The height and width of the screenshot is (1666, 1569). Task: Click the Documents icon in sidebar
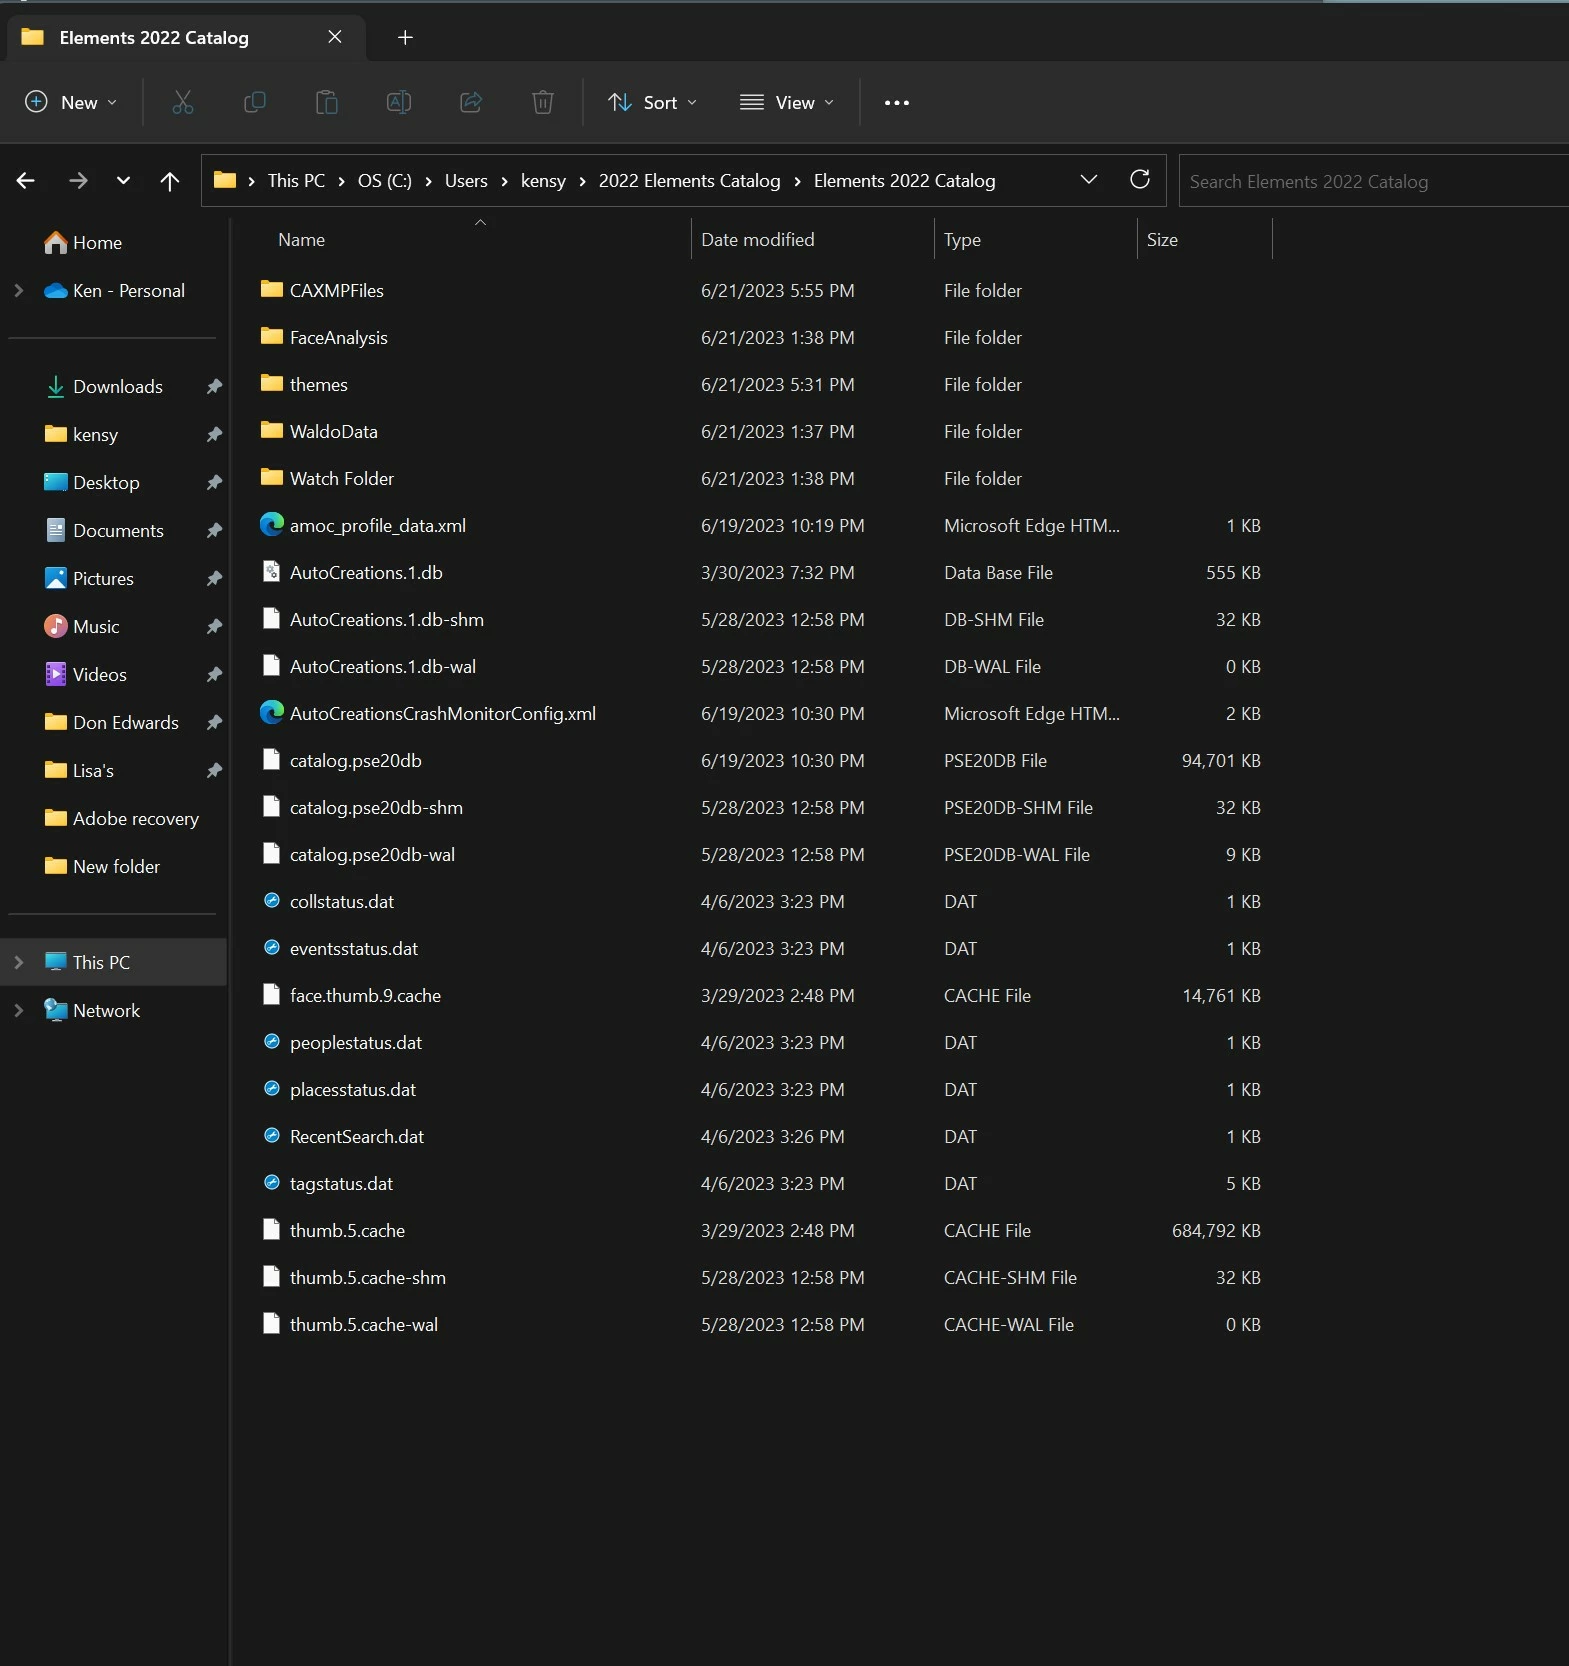click(56, 530)
